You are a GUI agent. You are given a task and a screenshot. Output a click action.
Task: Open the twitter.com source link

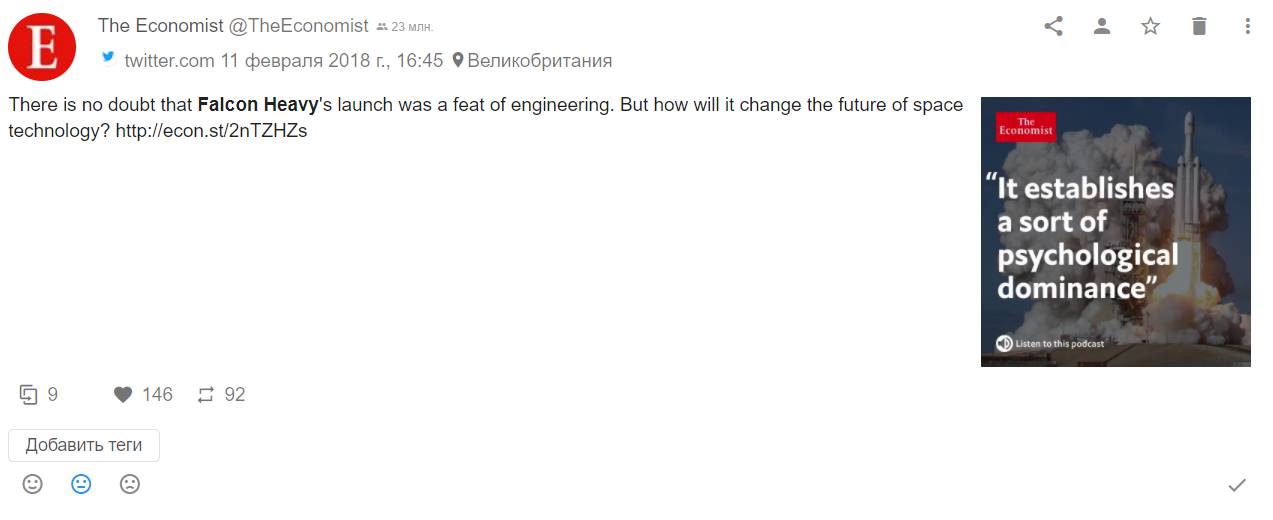point(169,61)
